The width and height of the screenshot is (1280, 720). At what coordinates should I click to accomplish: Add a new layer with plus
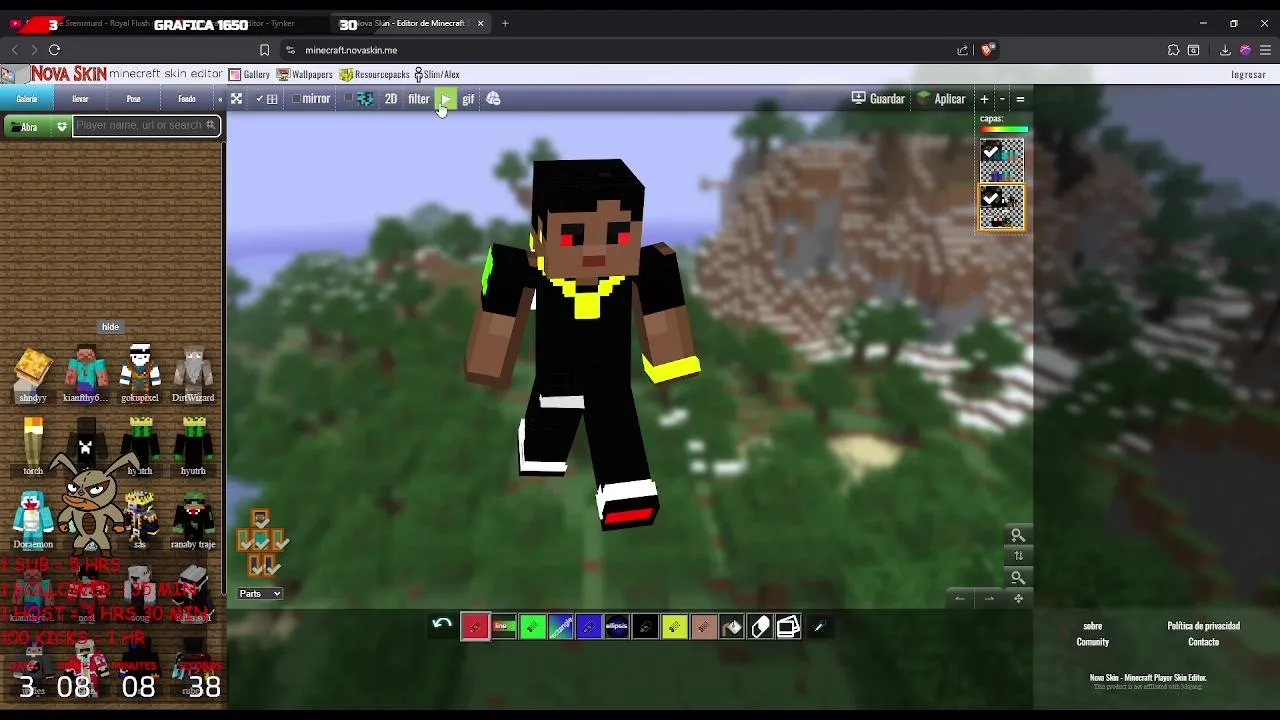pyautogui.click(x=984, y=99)
